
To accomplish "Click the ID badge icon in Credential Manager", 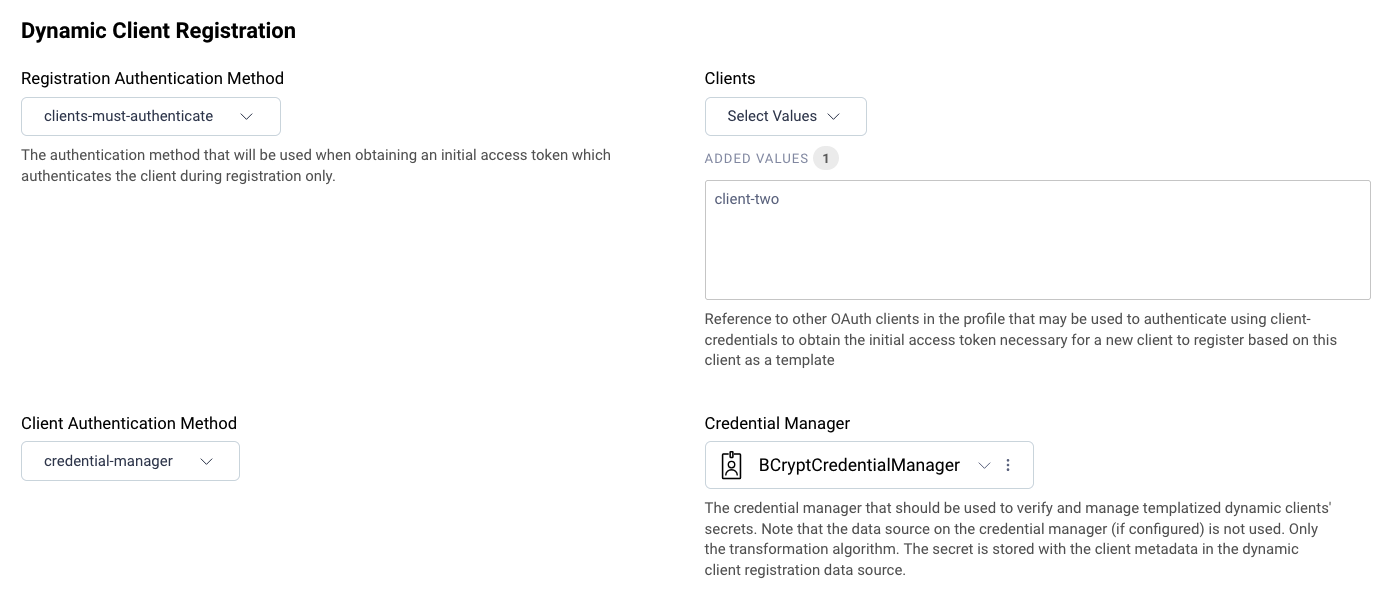I will [731, 465].
